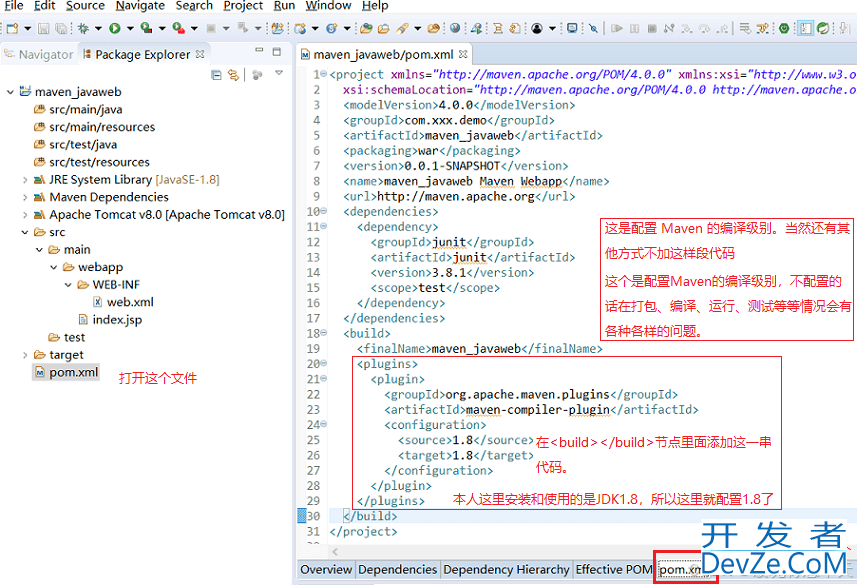857x585 pixels.
Task: Select web.xml file in tree
Action: [124, 302]
